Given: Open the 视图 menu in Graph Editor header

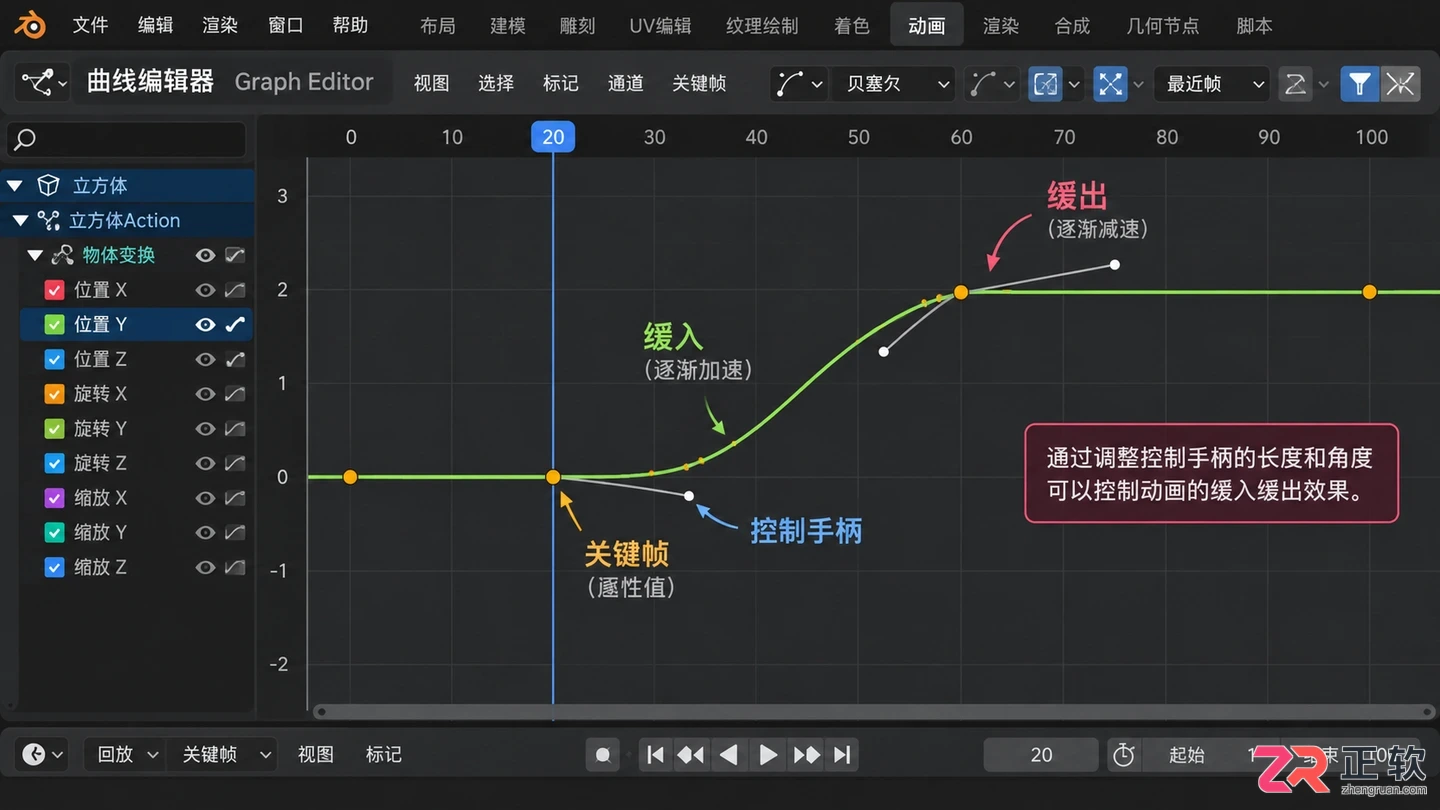Looking at the screenshot, I should click(431, 83).
